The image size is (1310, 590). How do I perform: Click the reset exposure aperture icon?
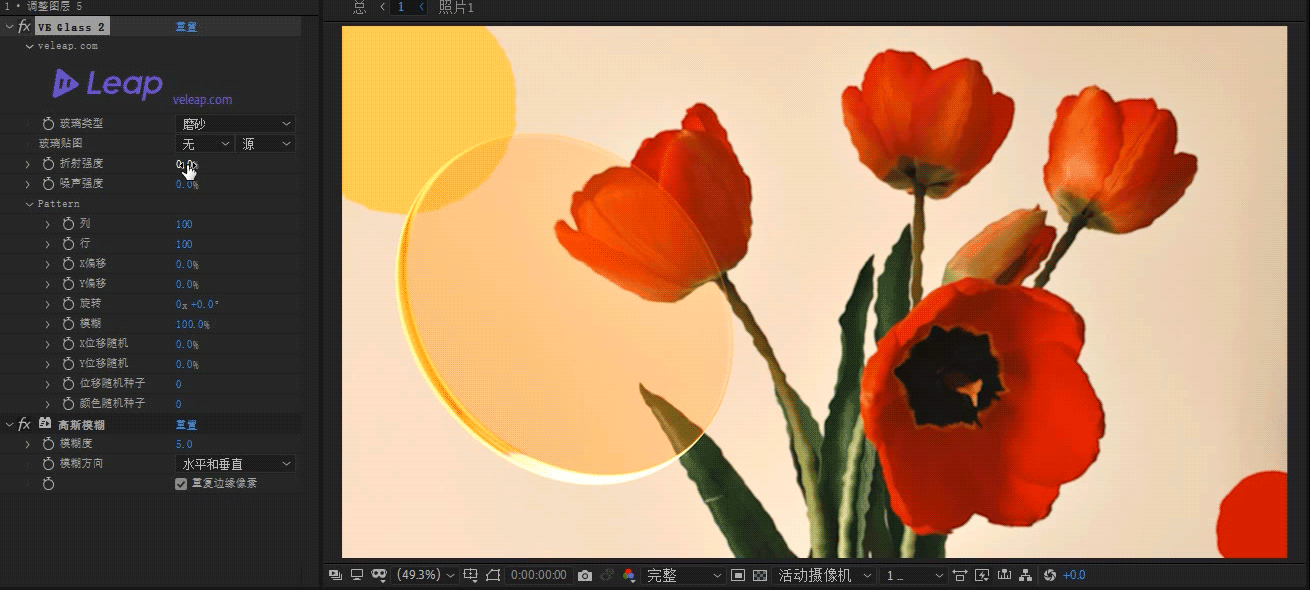click(x=1049, y=575)
